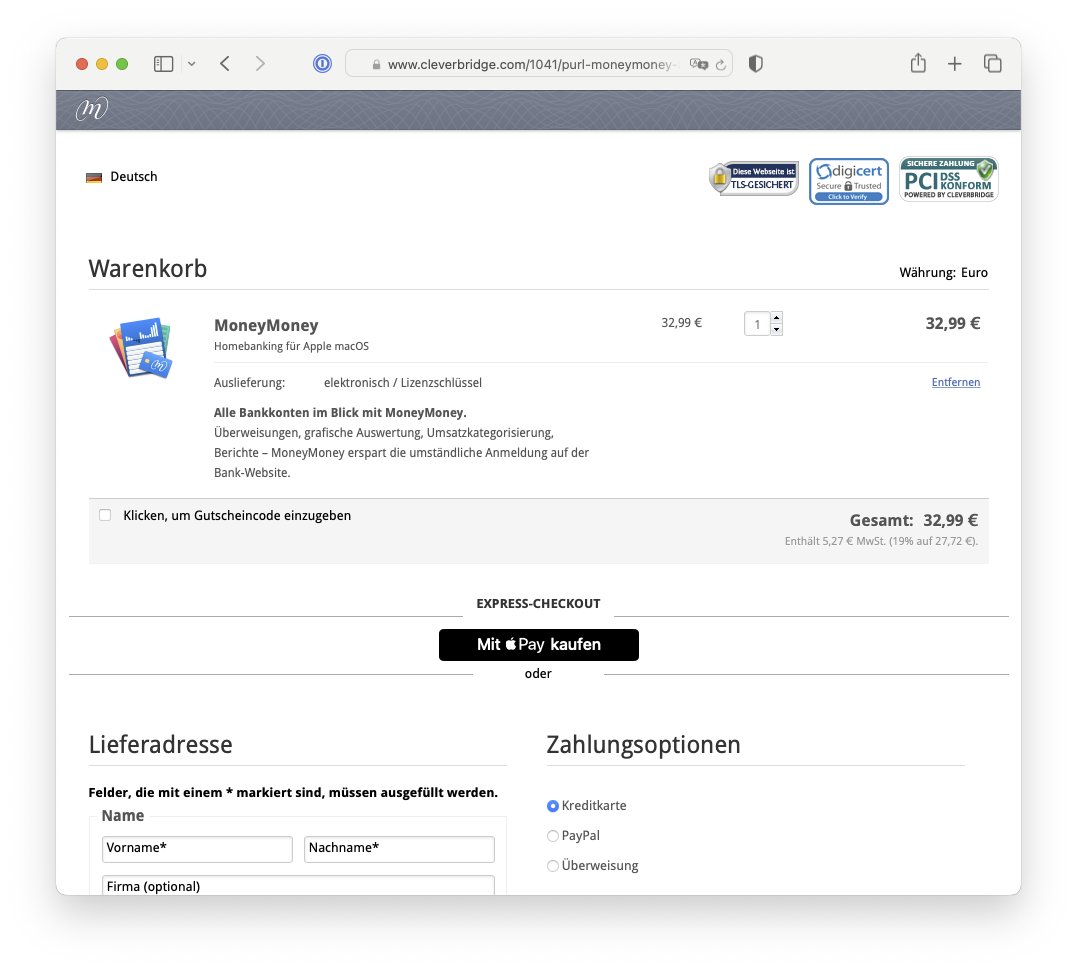Click the Firma (optional) input field
Screen dimensions: 1077x969
coord(298,885)
